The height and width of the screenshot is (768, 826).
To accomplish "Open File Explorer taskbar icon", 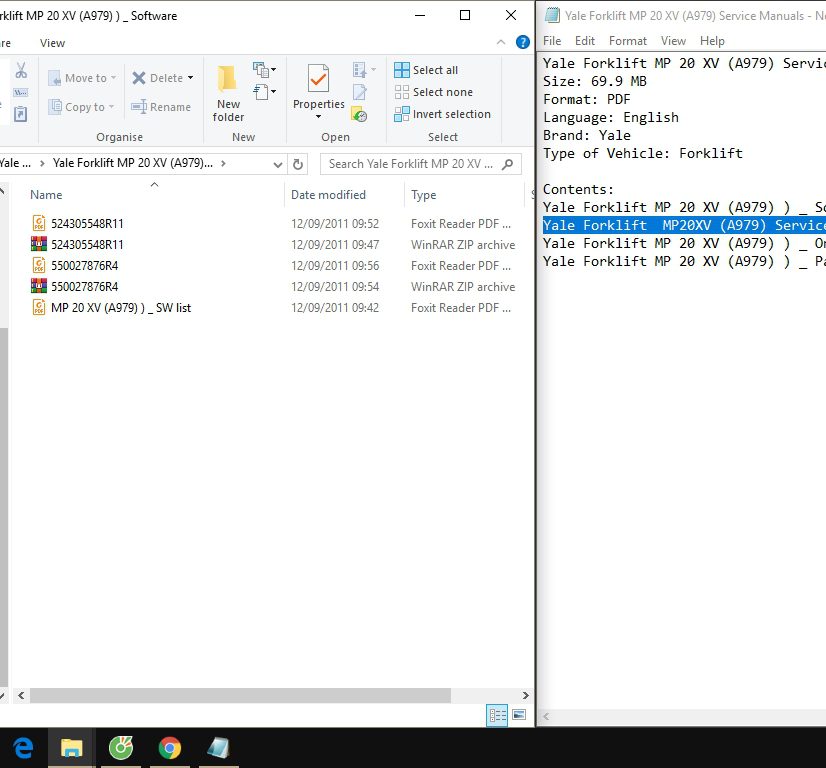I will (x=72, y=748).
